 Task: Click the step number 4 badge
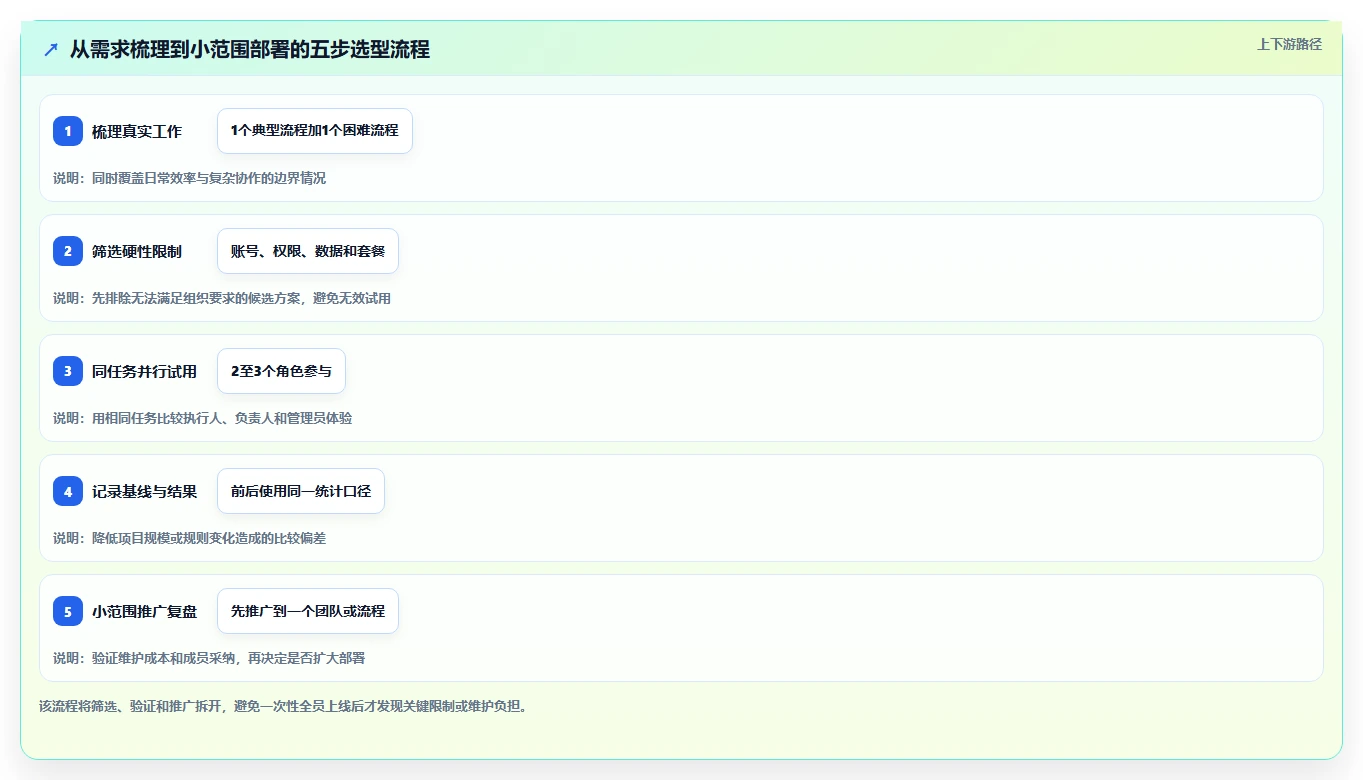[68, 491]
